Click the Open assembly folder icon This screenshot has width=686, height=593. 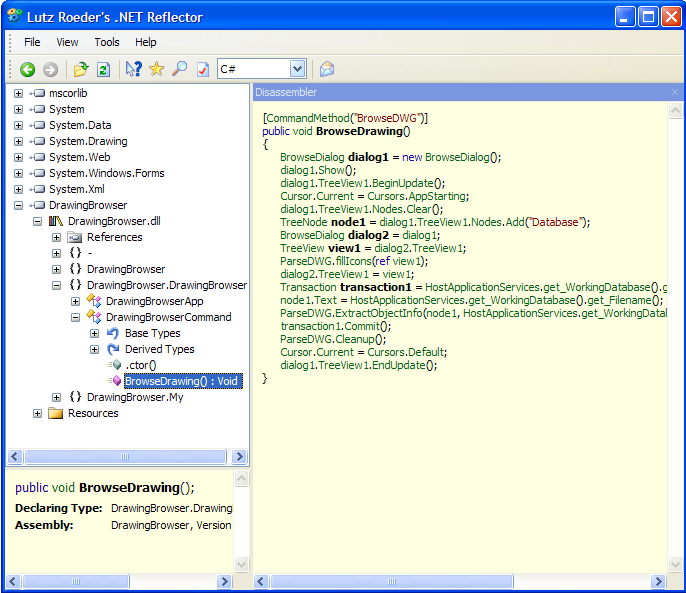[x=81, y=69]
